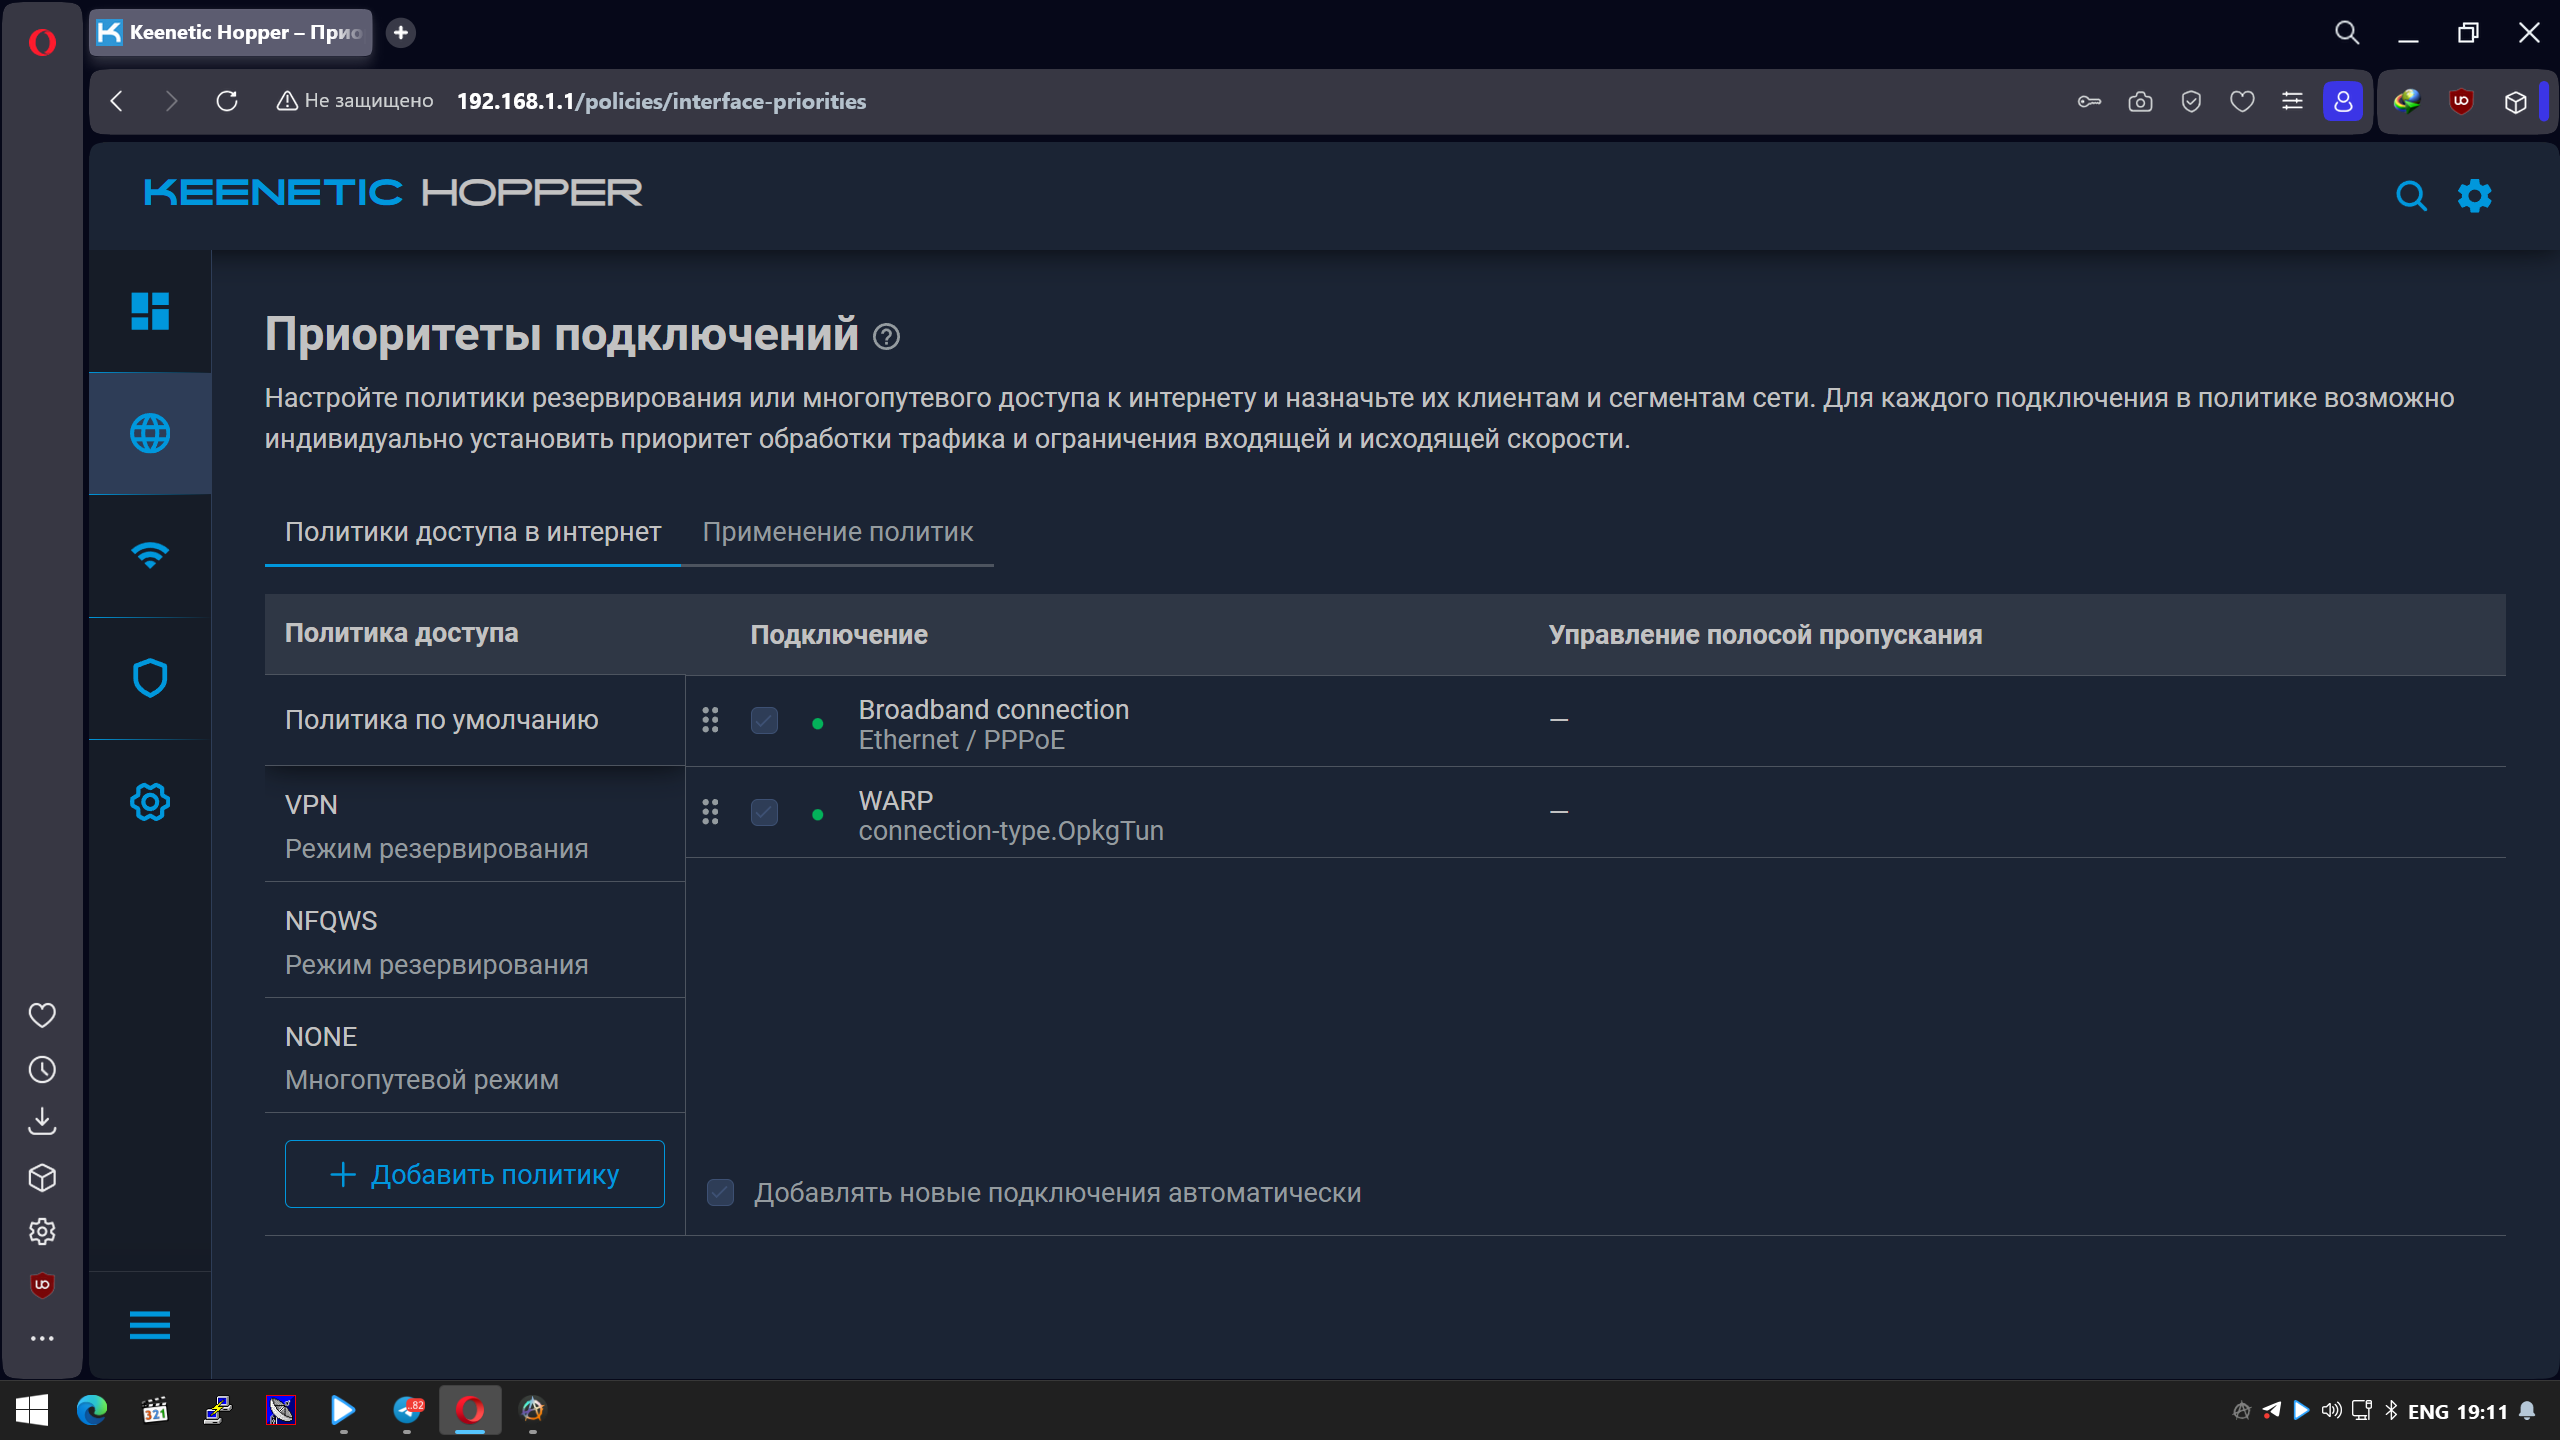Click help question mark next to title
The image size is (2560, 1440).
886,337
